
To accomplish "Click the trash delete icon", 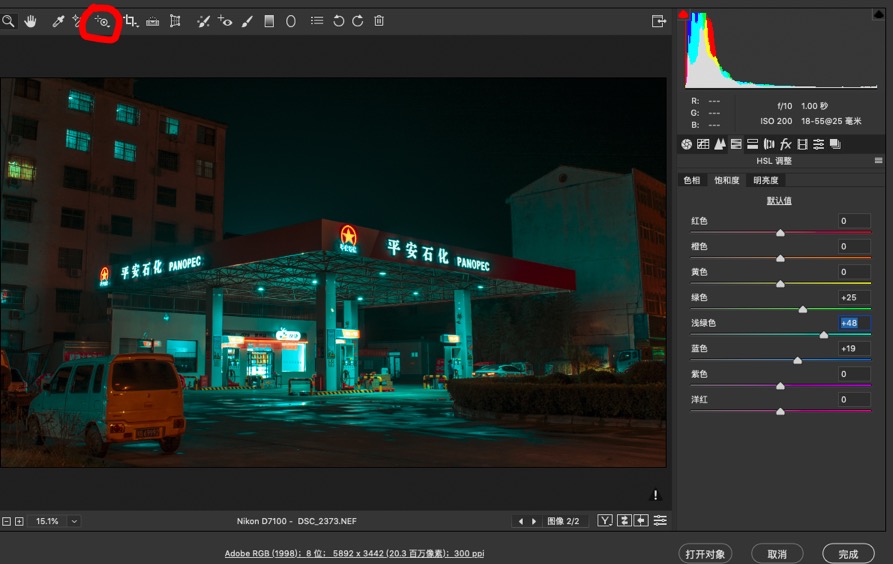I will [x=379, y=22].
